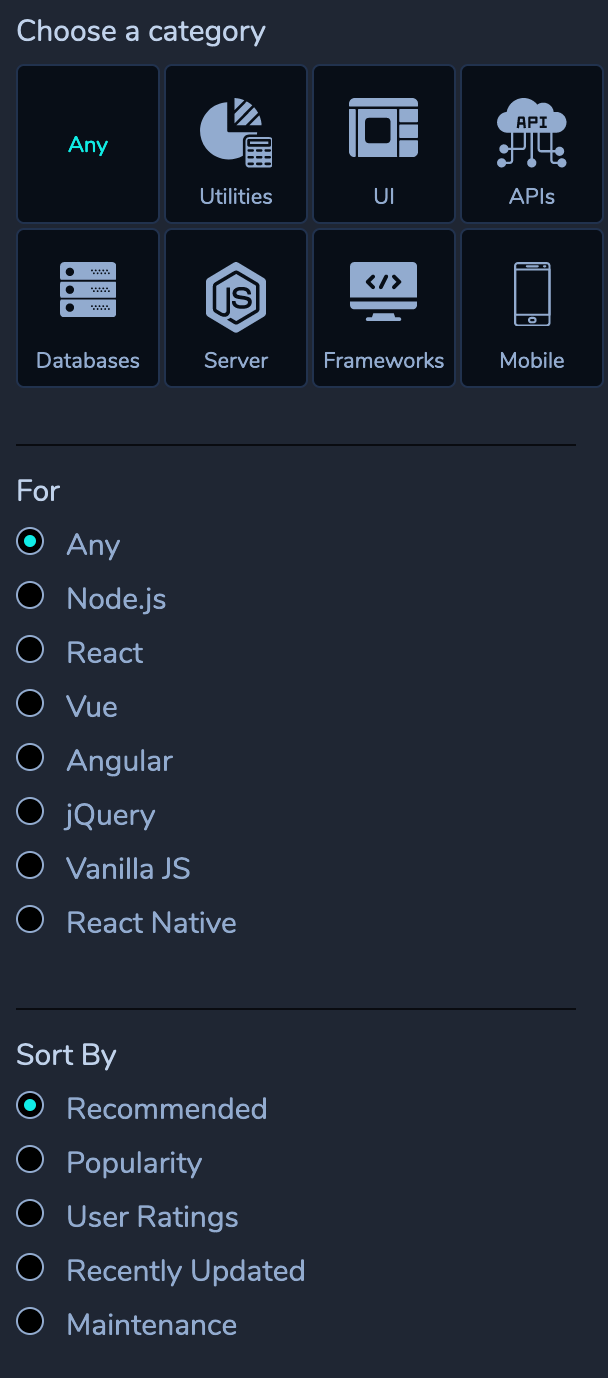Enable the Vanilla JS filter
608x1378 pixels.
(31, 866)
